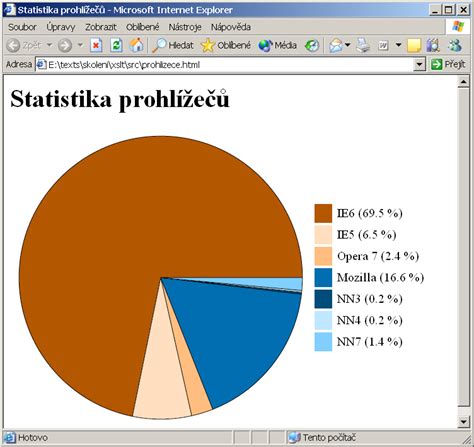This screenshot has width=474, height=447.
Task: Click the computer icon in status bar
Action: pos(294,437)
